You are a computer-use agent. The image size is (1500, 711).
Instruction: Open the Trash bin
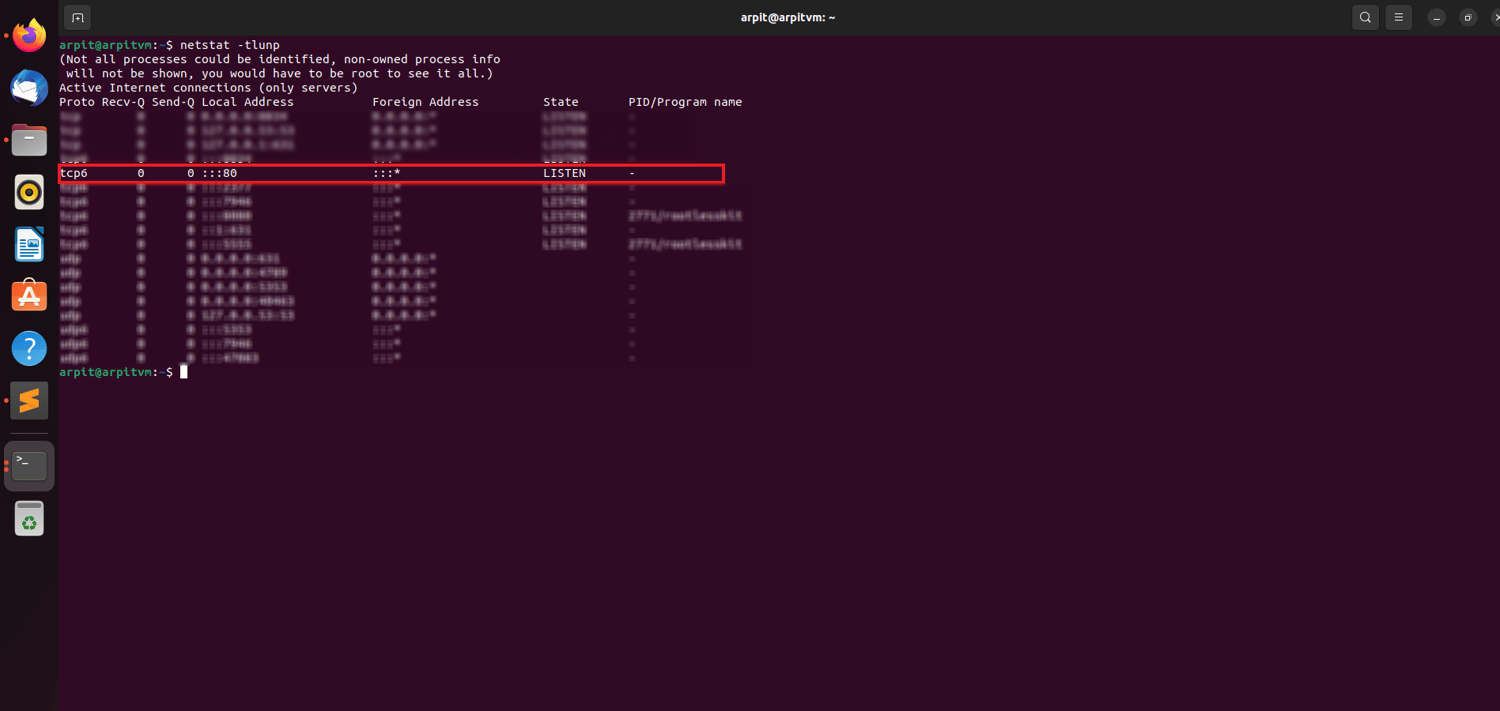(29, 518)
